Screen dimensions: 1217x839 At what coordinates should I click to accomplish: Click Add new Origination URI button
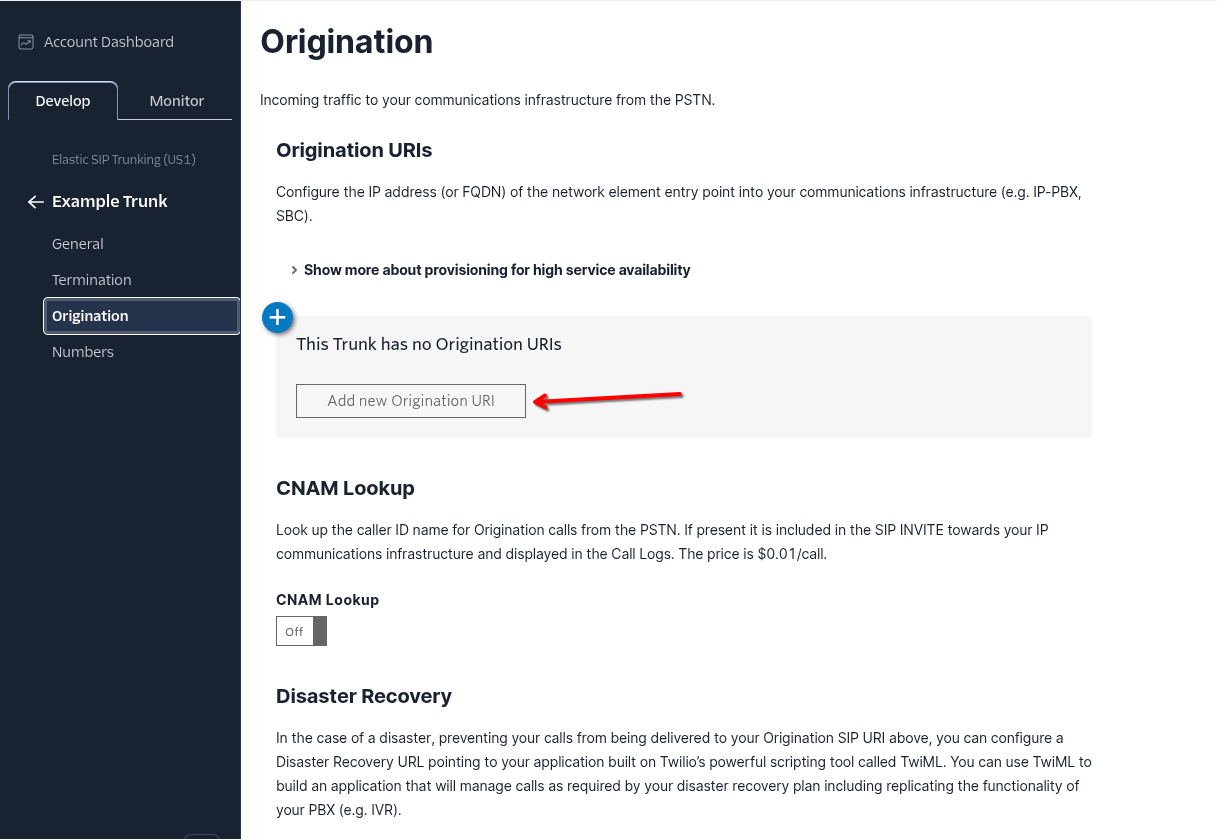(x=411, y=401)
